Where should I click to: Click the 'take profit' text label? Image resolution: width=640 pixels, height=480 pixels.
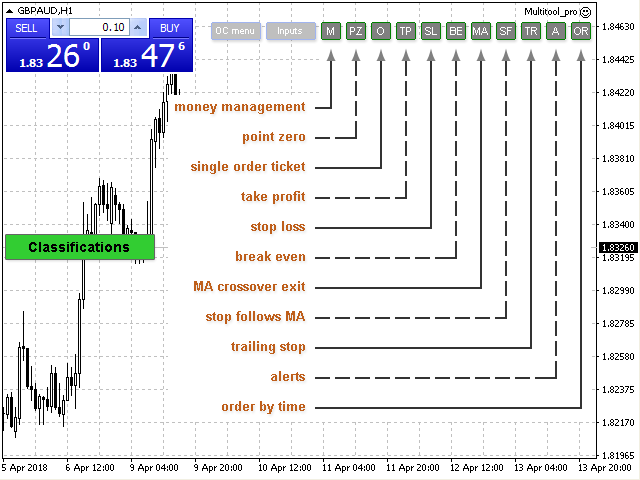(x=273, y=197)
